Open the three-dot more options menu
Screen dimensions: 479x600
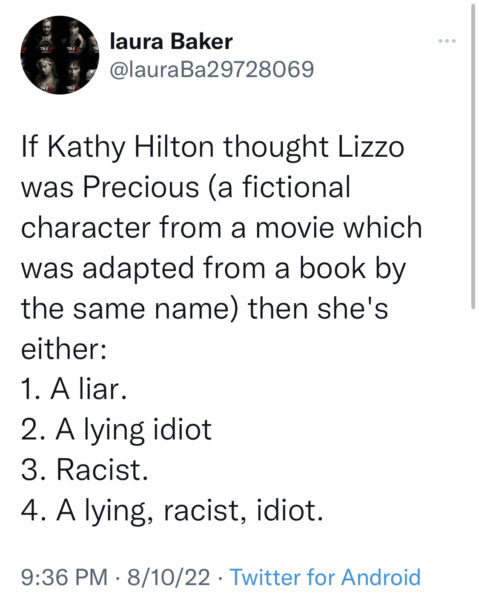[447, 41]
